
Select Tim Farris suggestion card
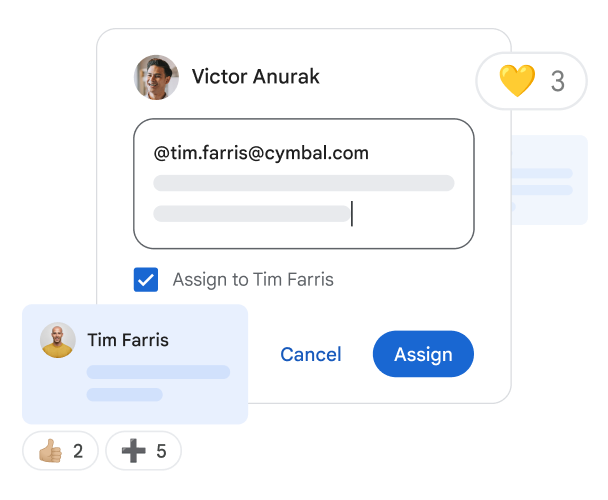click(x=135, y=364)
